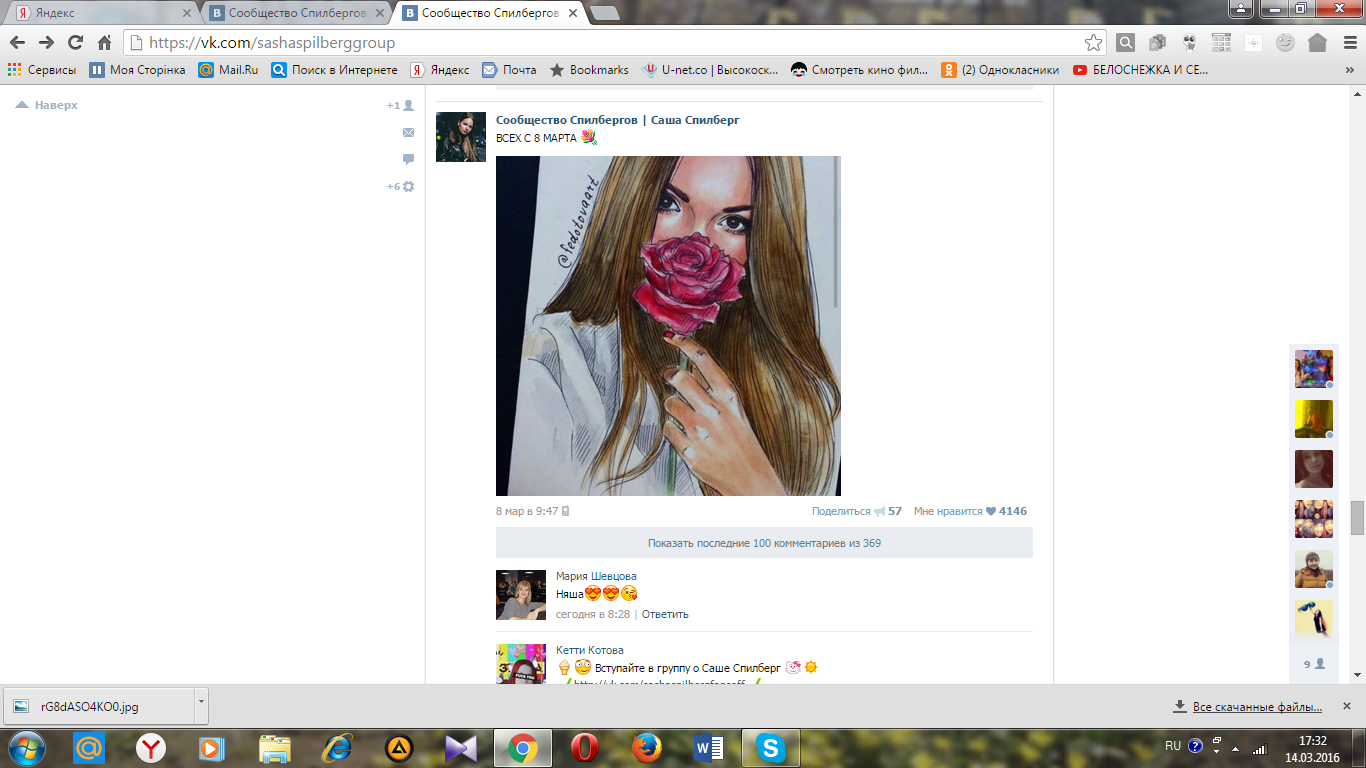Open the first friend avatar in chat sidebar
This screenshot has width=1366, height=768.
tap(1314, 369)
